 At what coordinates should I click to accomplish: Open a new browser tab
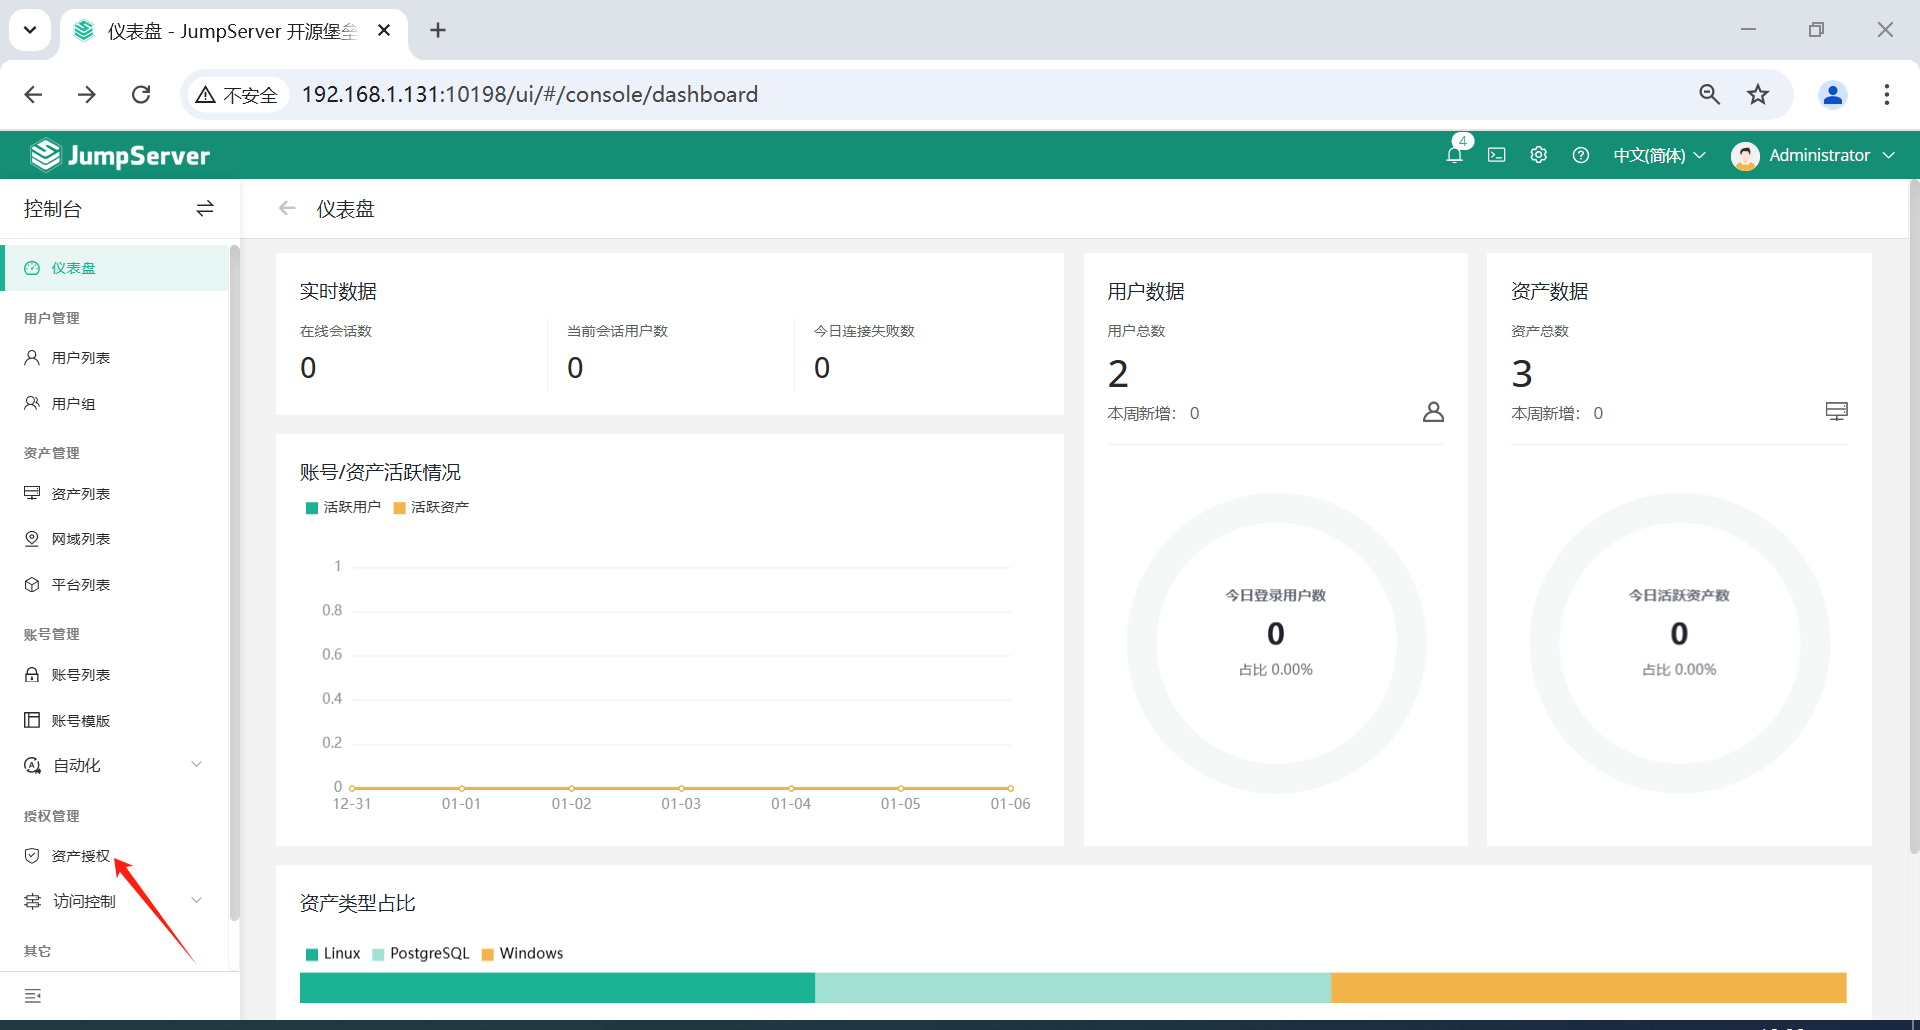(x=438, y=30)
